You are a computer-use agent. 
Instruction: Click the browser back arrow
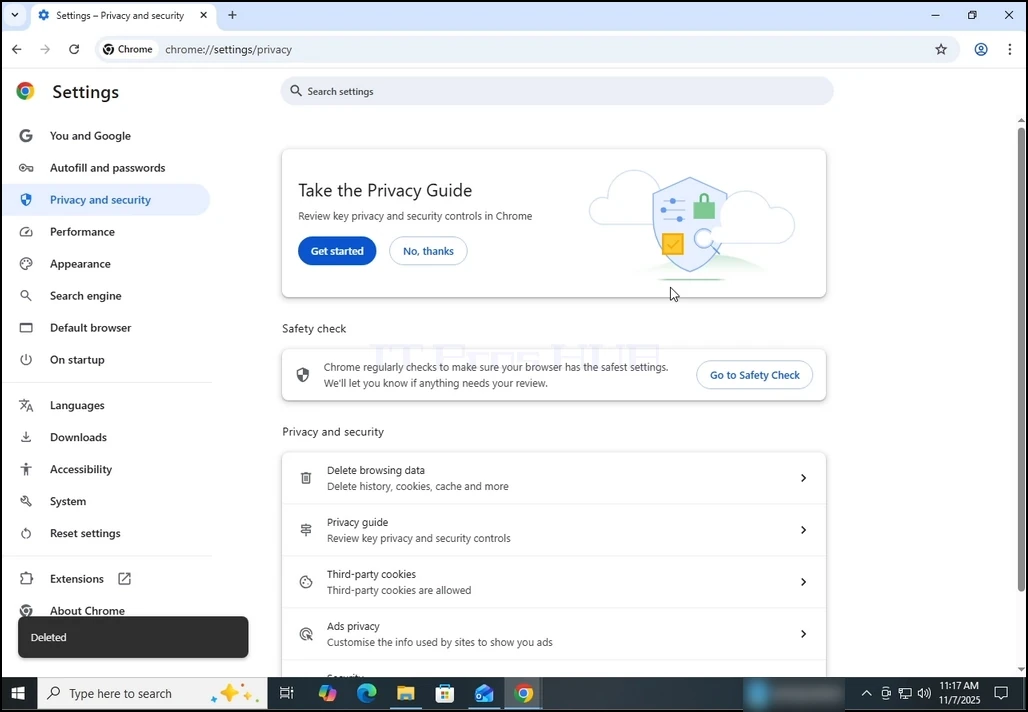coord(17,49)
